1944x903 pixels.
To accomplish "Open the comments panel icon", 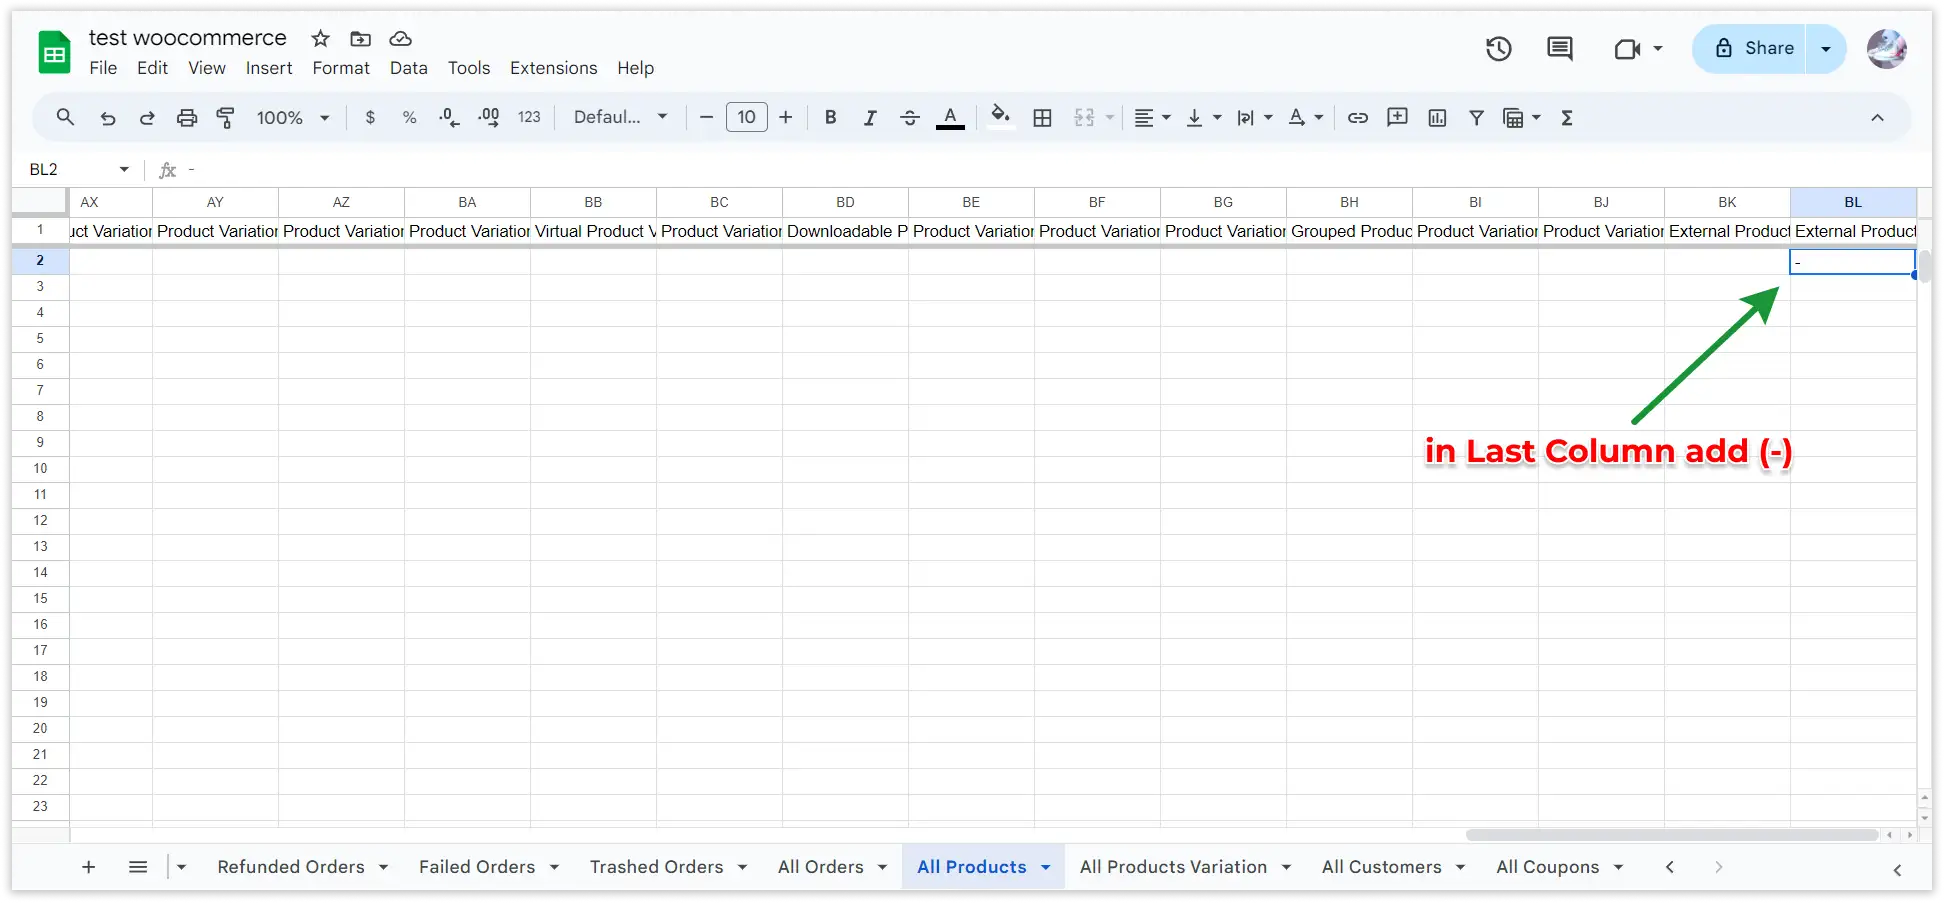I will coord(1559,49).
